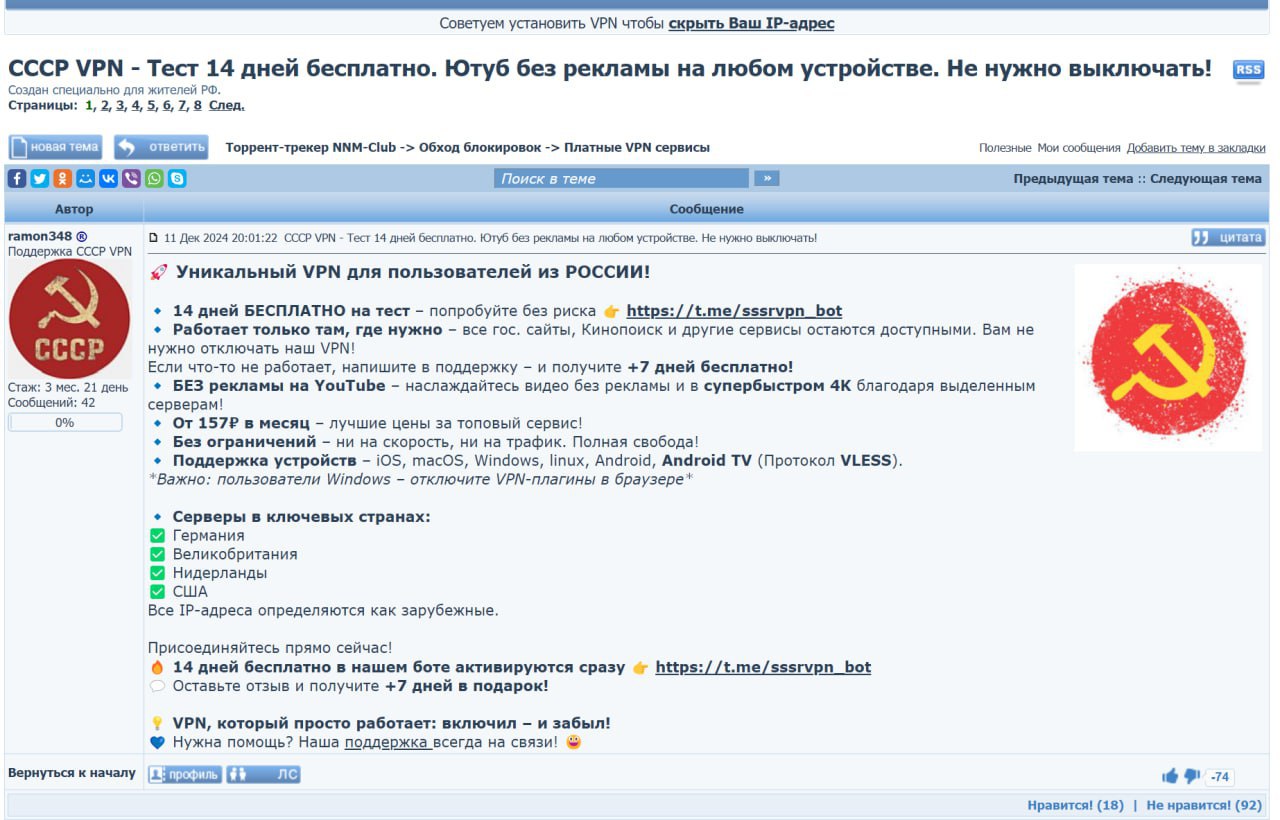Share topic via Skype
Image resolution: width=1280 pixels, height=820 pixels.
pos(178,178)
